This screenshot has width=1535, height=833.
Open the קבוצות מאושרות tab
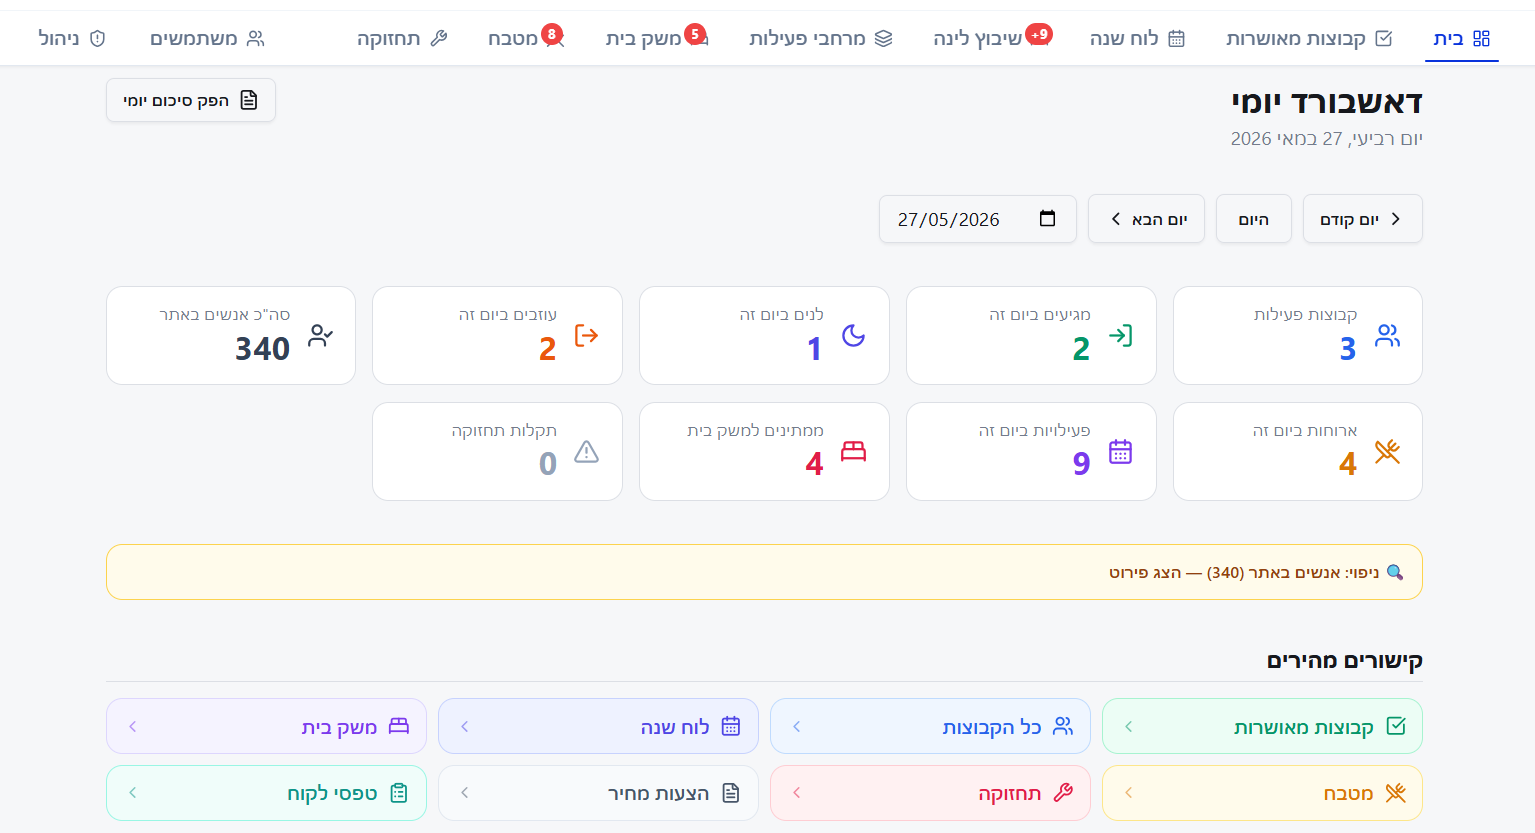pyautogui.click(x=1309, y=38)
